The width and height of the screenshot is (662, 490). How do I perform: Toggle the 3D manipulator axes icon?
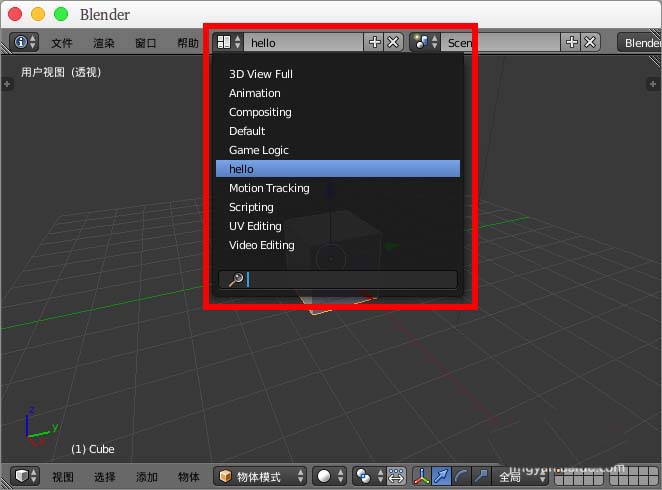[x=422, y=476]
